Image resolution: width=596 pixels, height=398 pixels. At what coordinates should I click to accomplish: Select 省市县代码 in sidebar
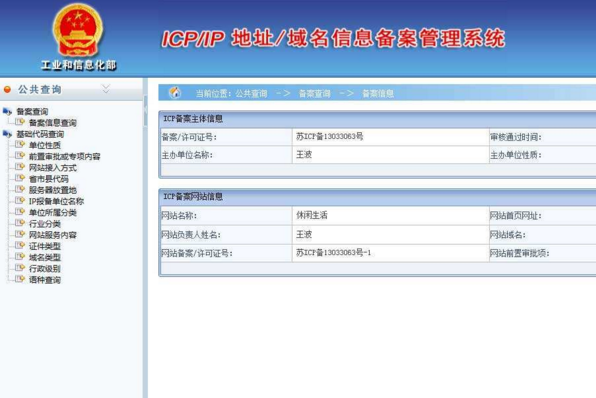(x=49, y=179)
